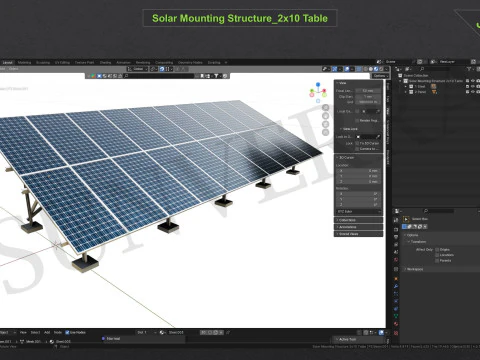Open the node editor View menu

coord(23,332)
